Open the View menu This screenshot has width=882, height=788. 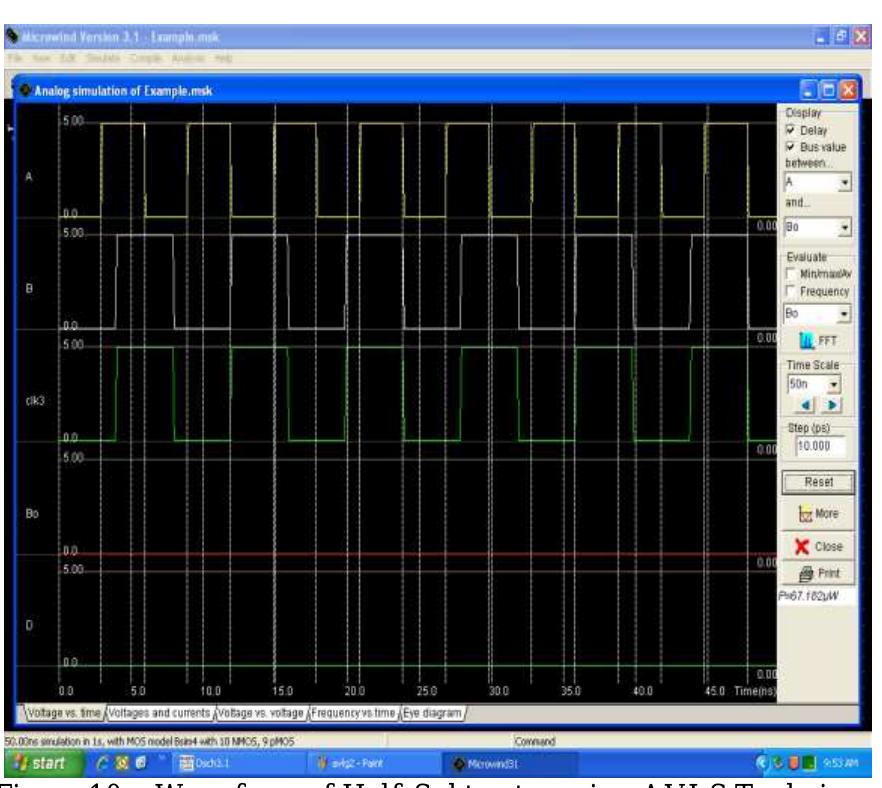tap(41, 58)
